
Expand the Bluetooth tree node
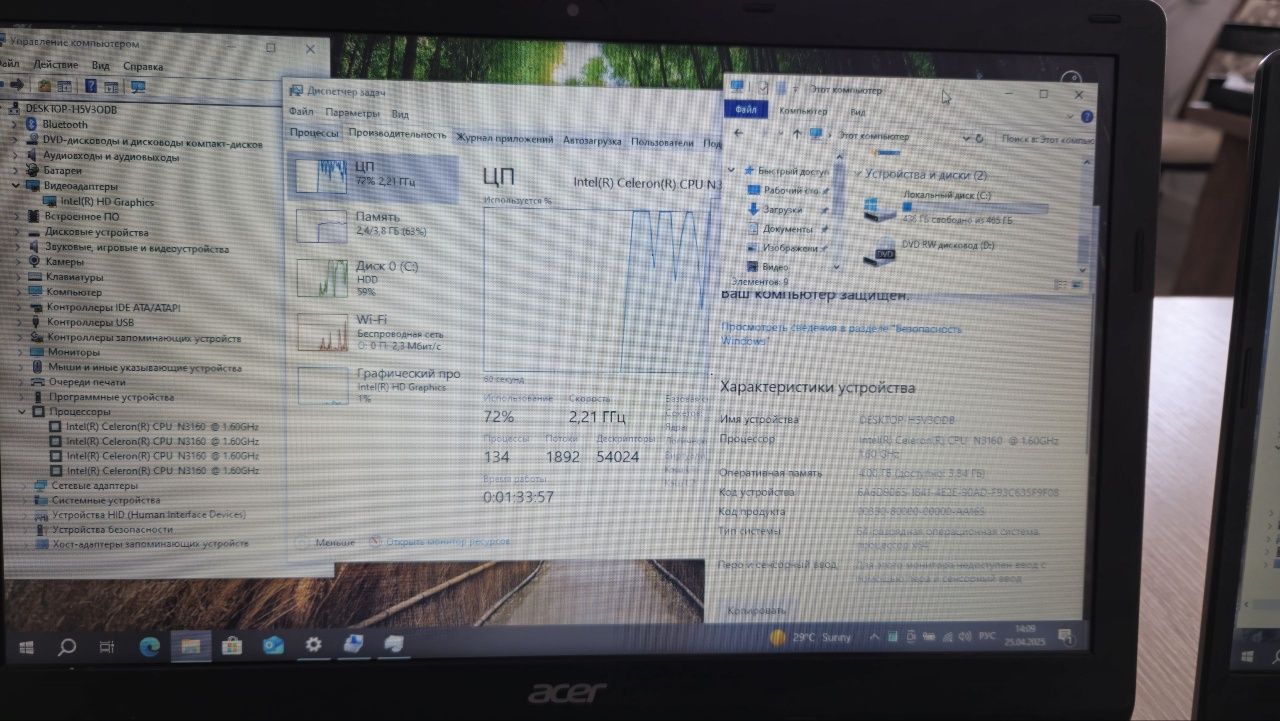[x=16, y=124]
